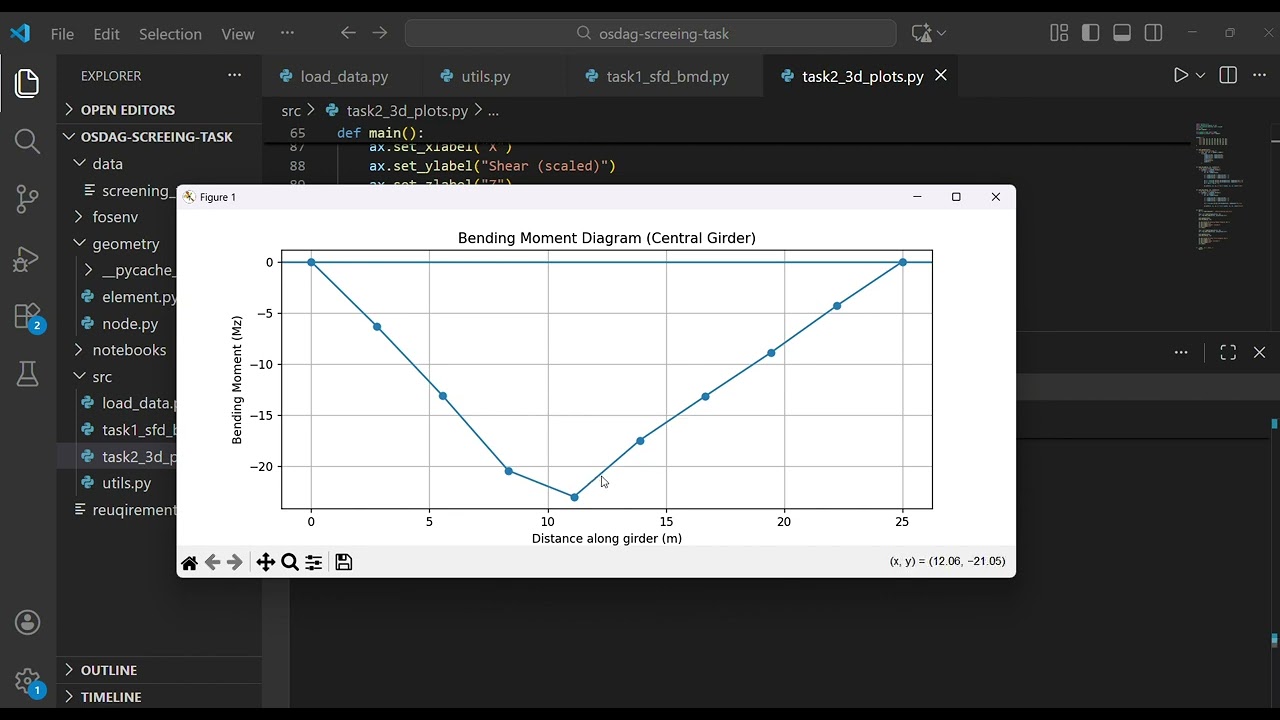Open the Explorer view in activity bar
The image size is (1280, 720).
28,83
